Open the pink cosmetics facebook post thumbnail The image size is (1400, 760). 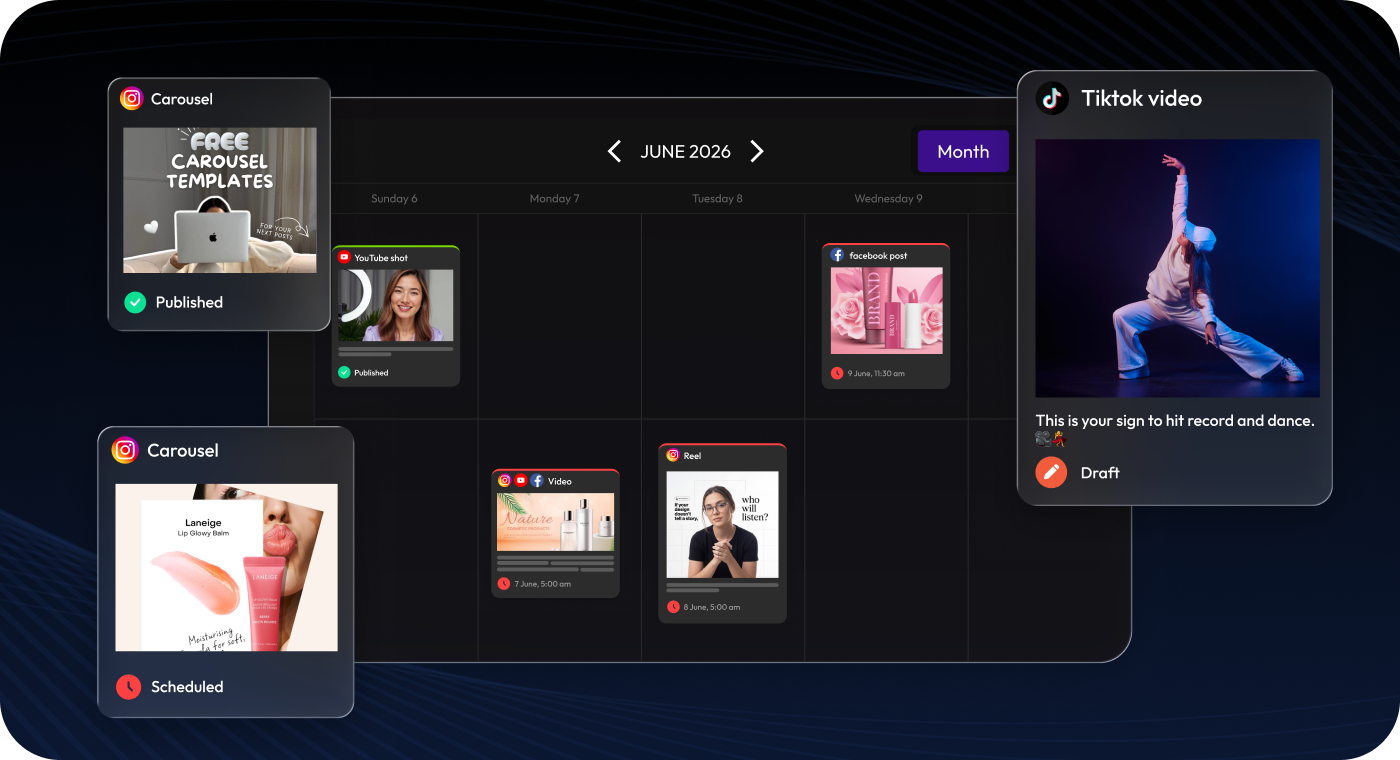click(x=887, y=310)
